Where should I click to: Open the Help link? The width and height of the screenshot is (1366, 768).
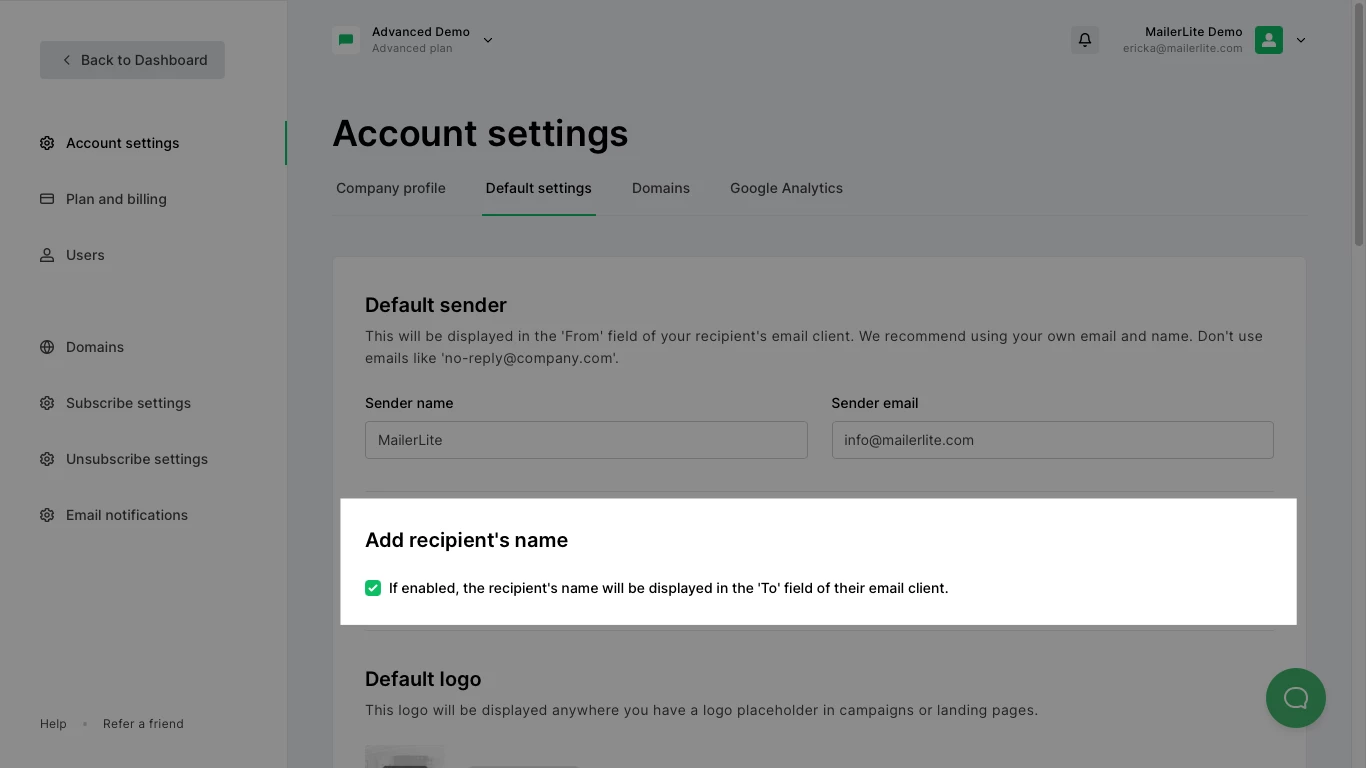point(53,724)
